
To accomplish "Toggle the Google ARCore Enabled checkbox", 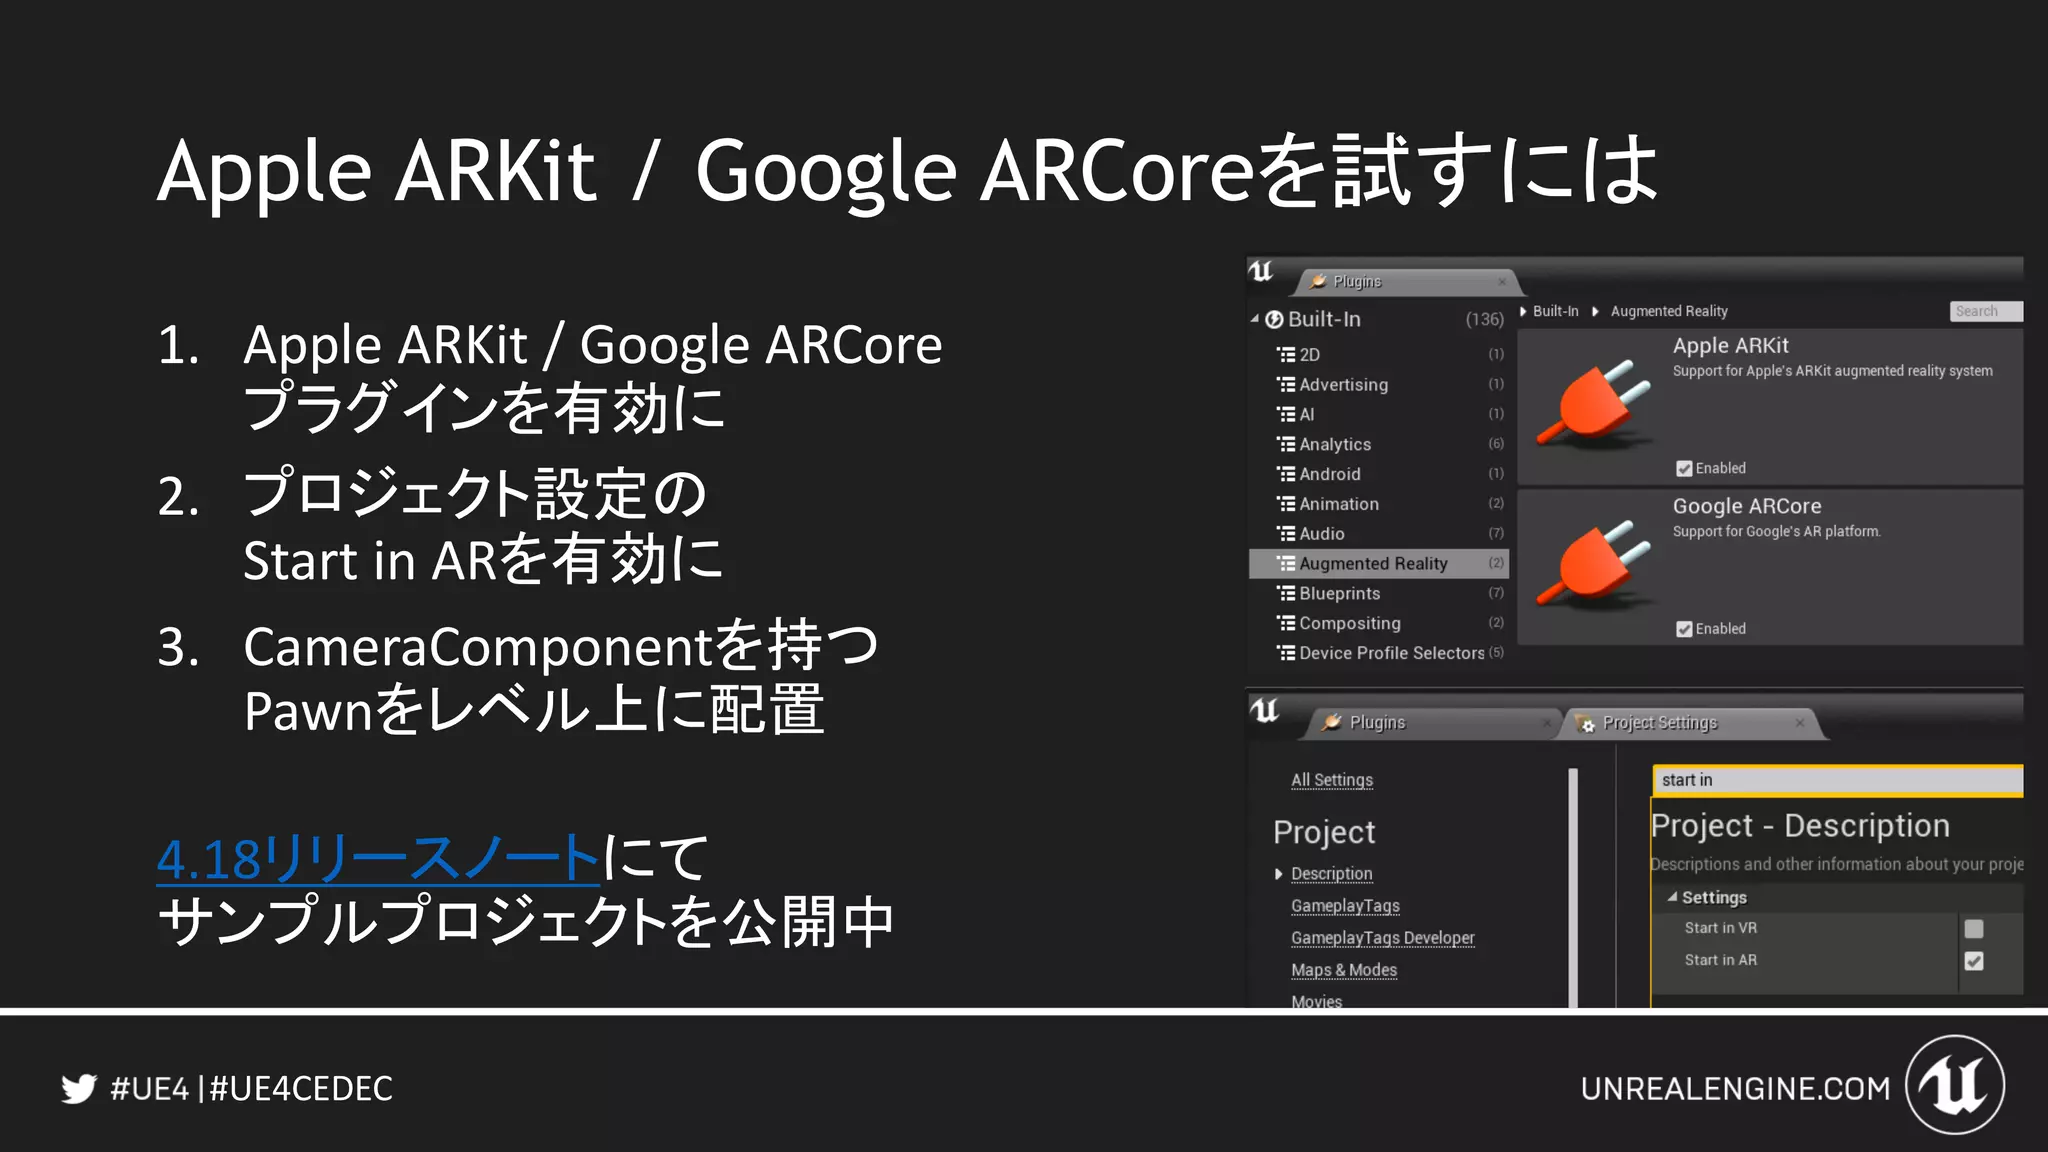I will (x=1684, y=629).
